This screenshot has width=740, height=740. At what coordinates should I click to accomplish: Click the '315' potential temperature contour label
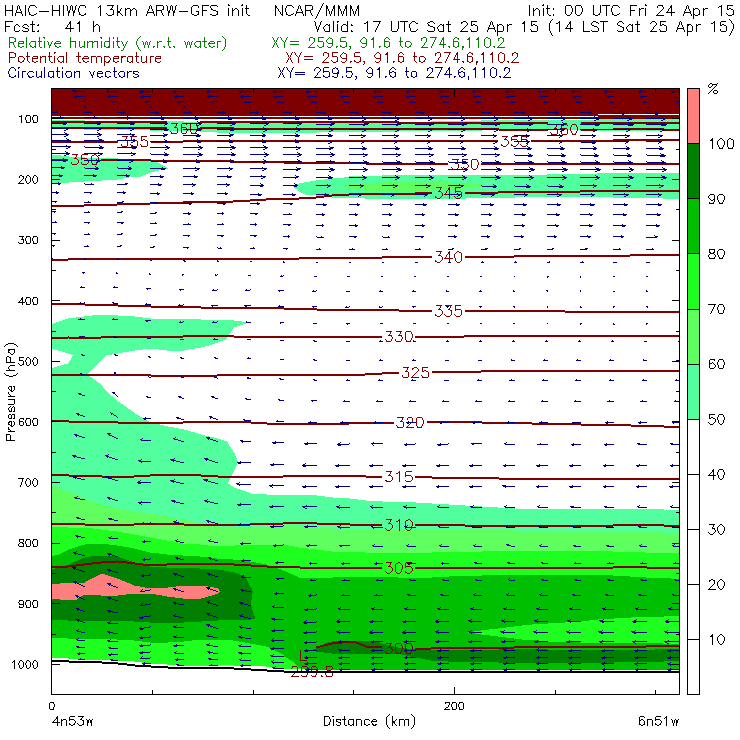tap(399, 477)
